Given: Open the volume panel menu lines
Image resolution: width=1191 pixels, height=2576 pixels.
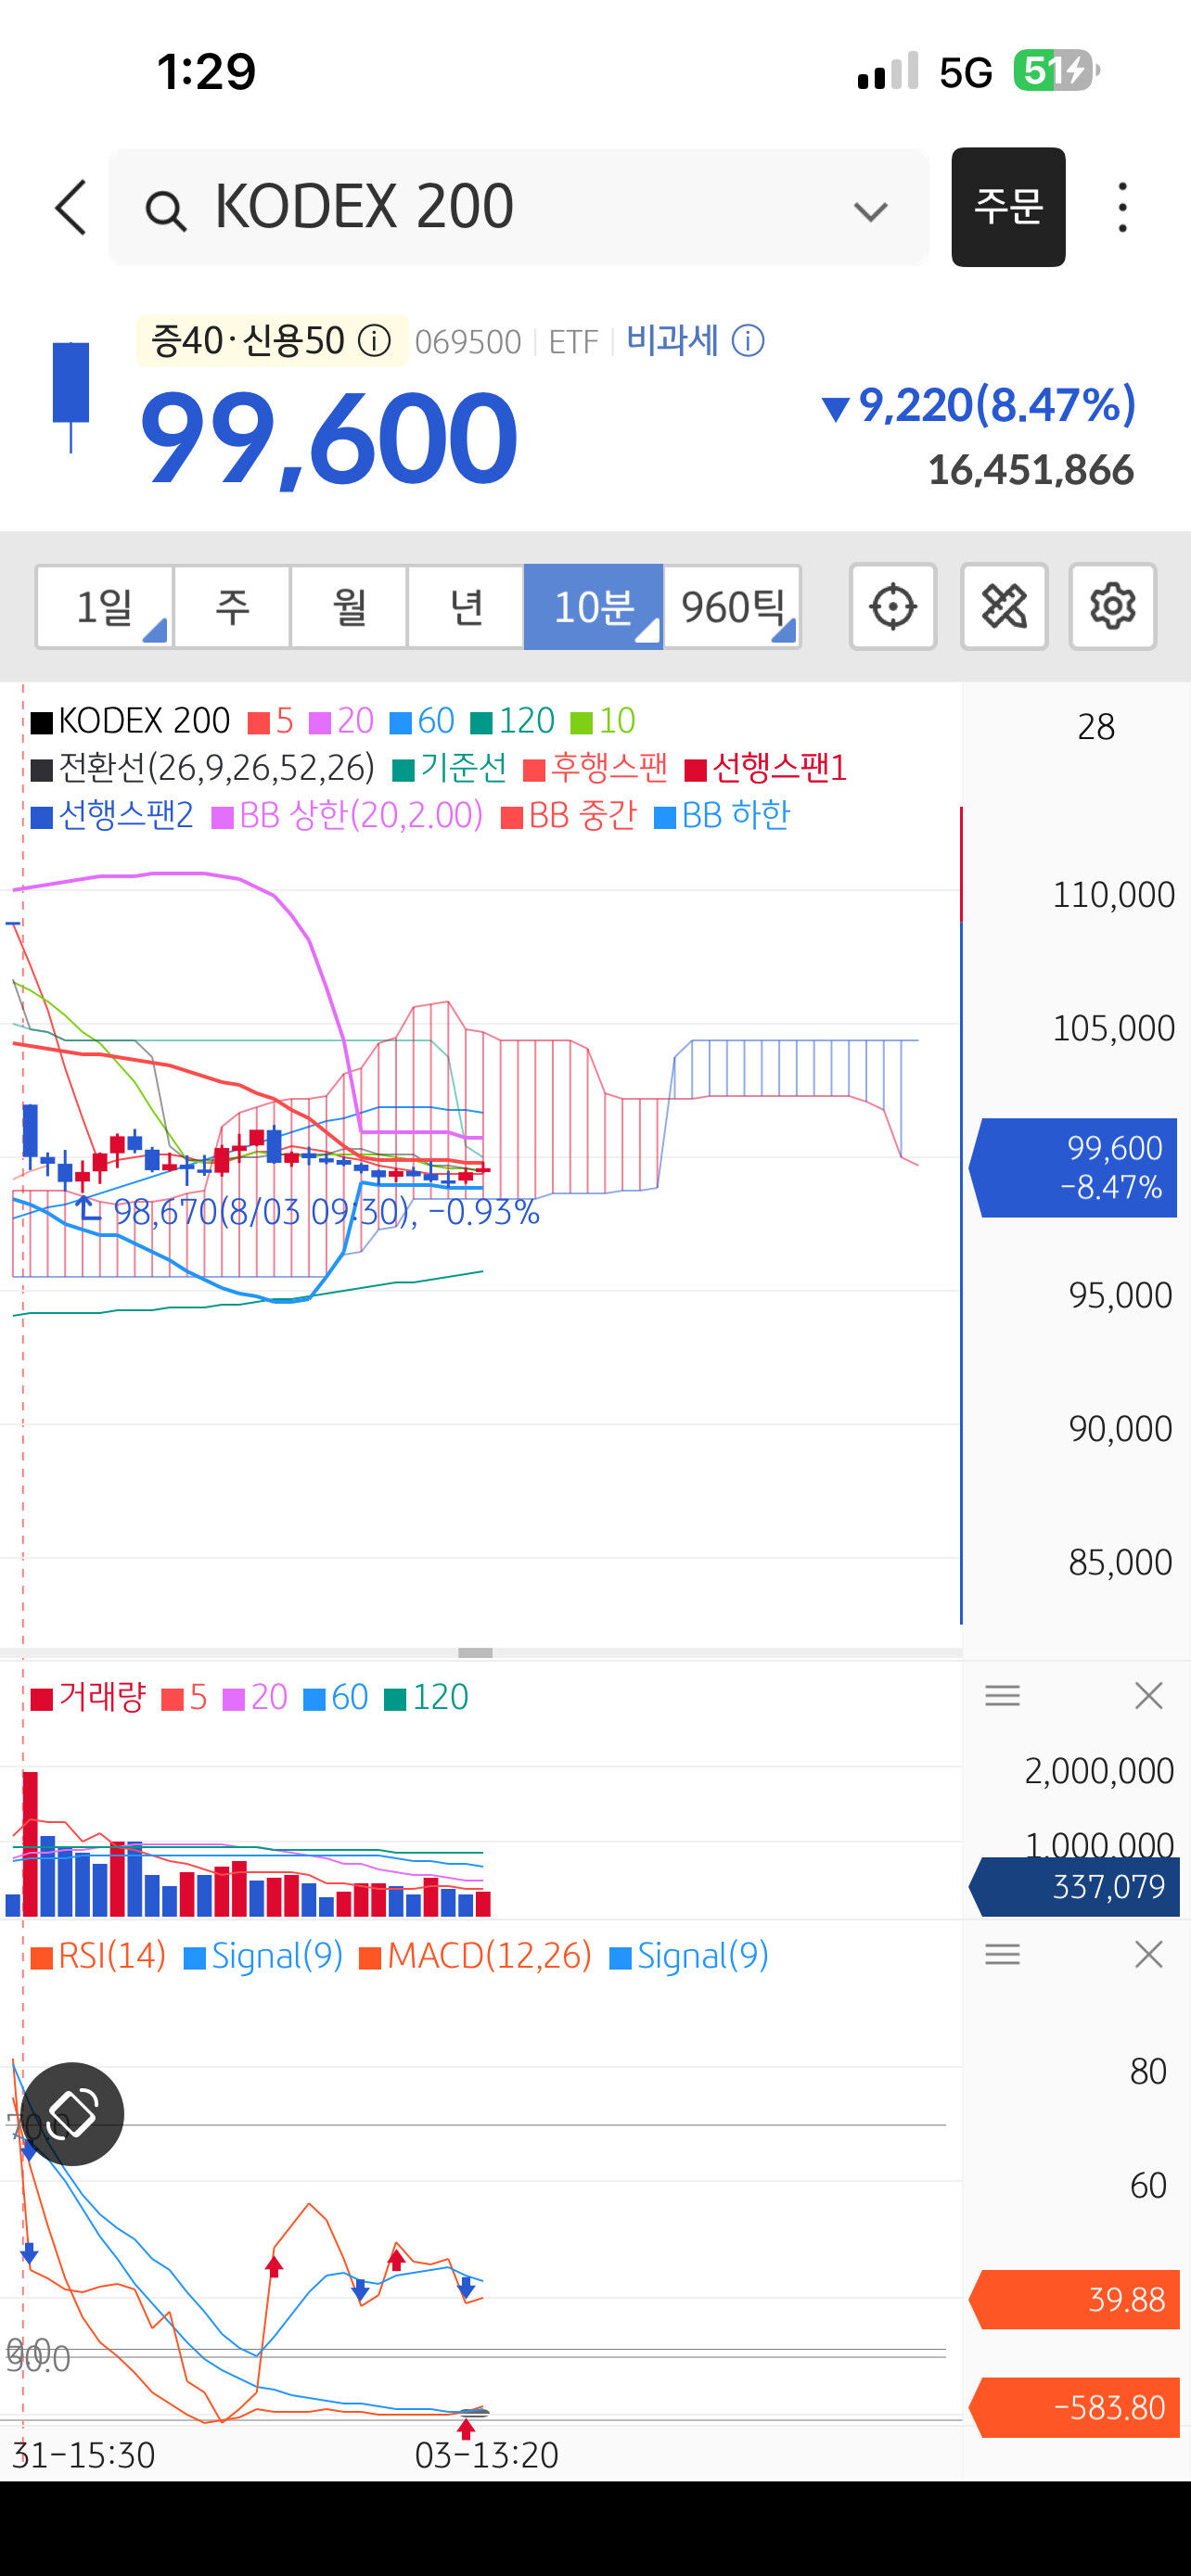Looking at the screenshot, I should (x=1002, y=1695).
